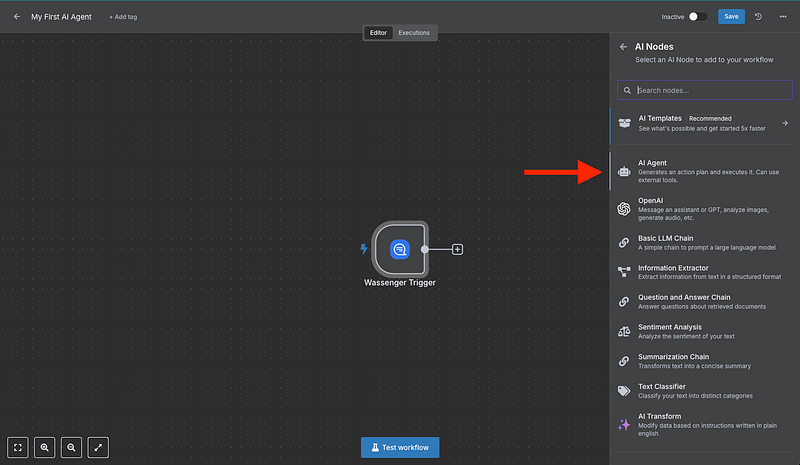
Task: Click the Add tag link
Action: [125, 17]
